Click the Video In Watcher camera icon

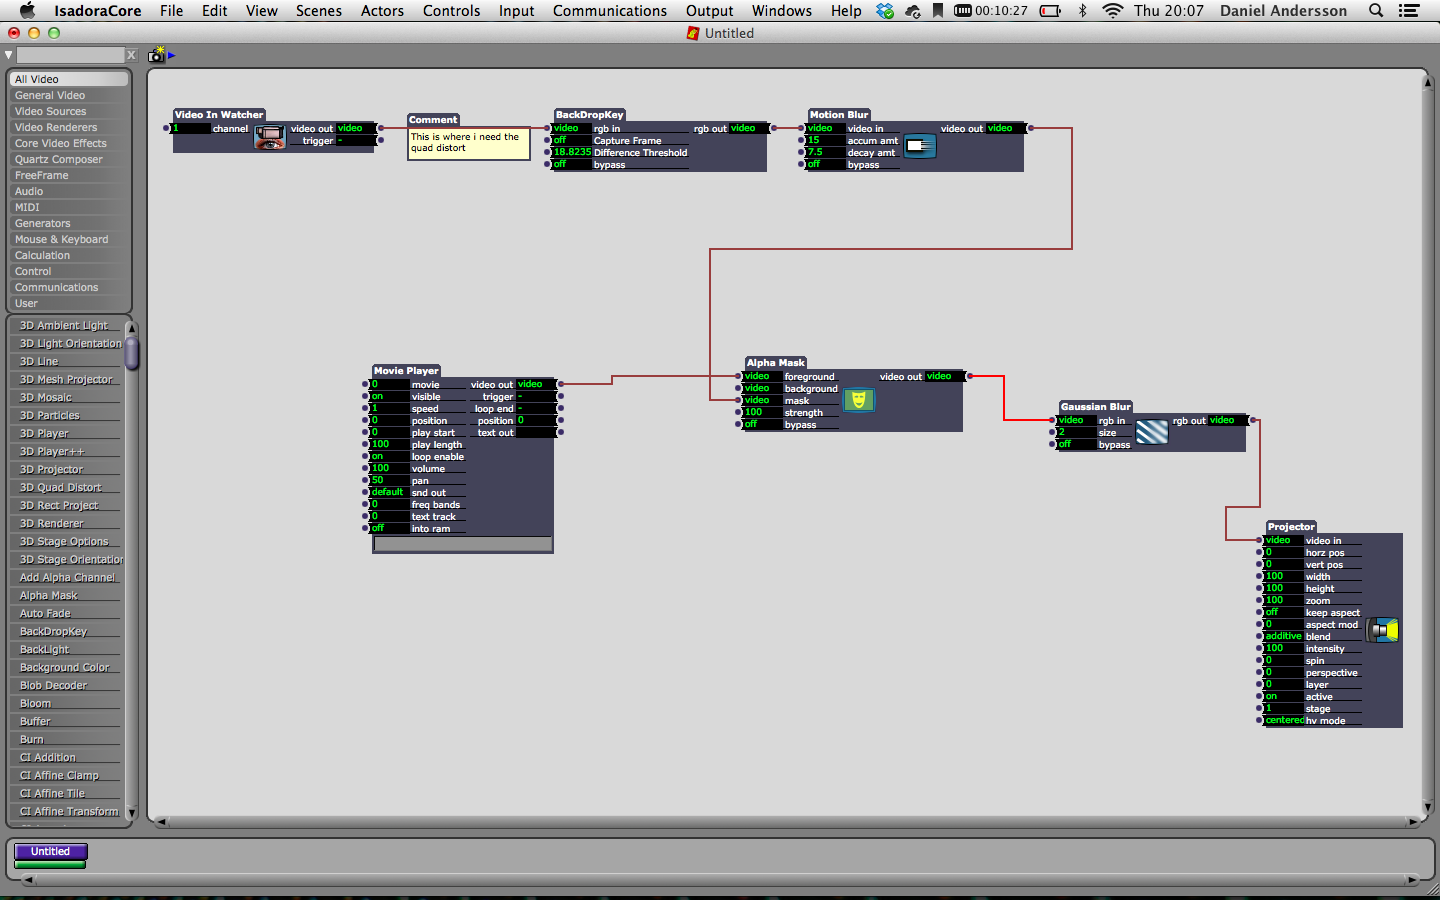coord(270,137)
